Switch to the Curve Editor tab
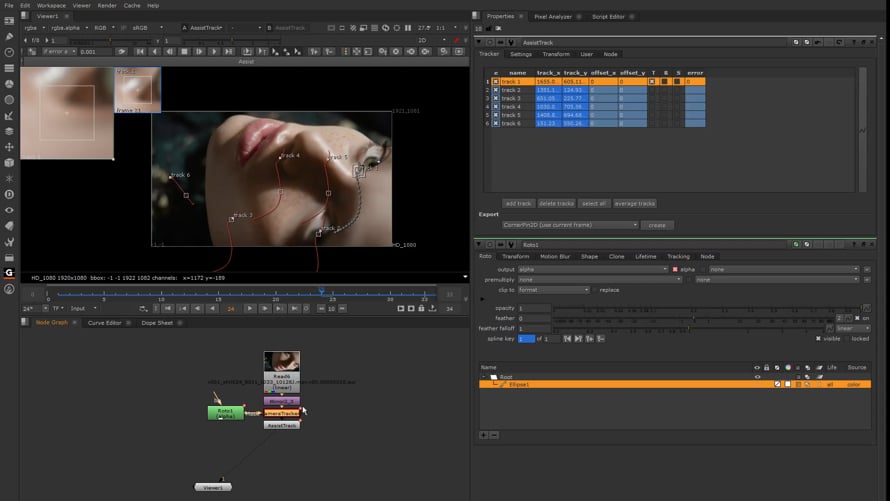 coord(104,323)
